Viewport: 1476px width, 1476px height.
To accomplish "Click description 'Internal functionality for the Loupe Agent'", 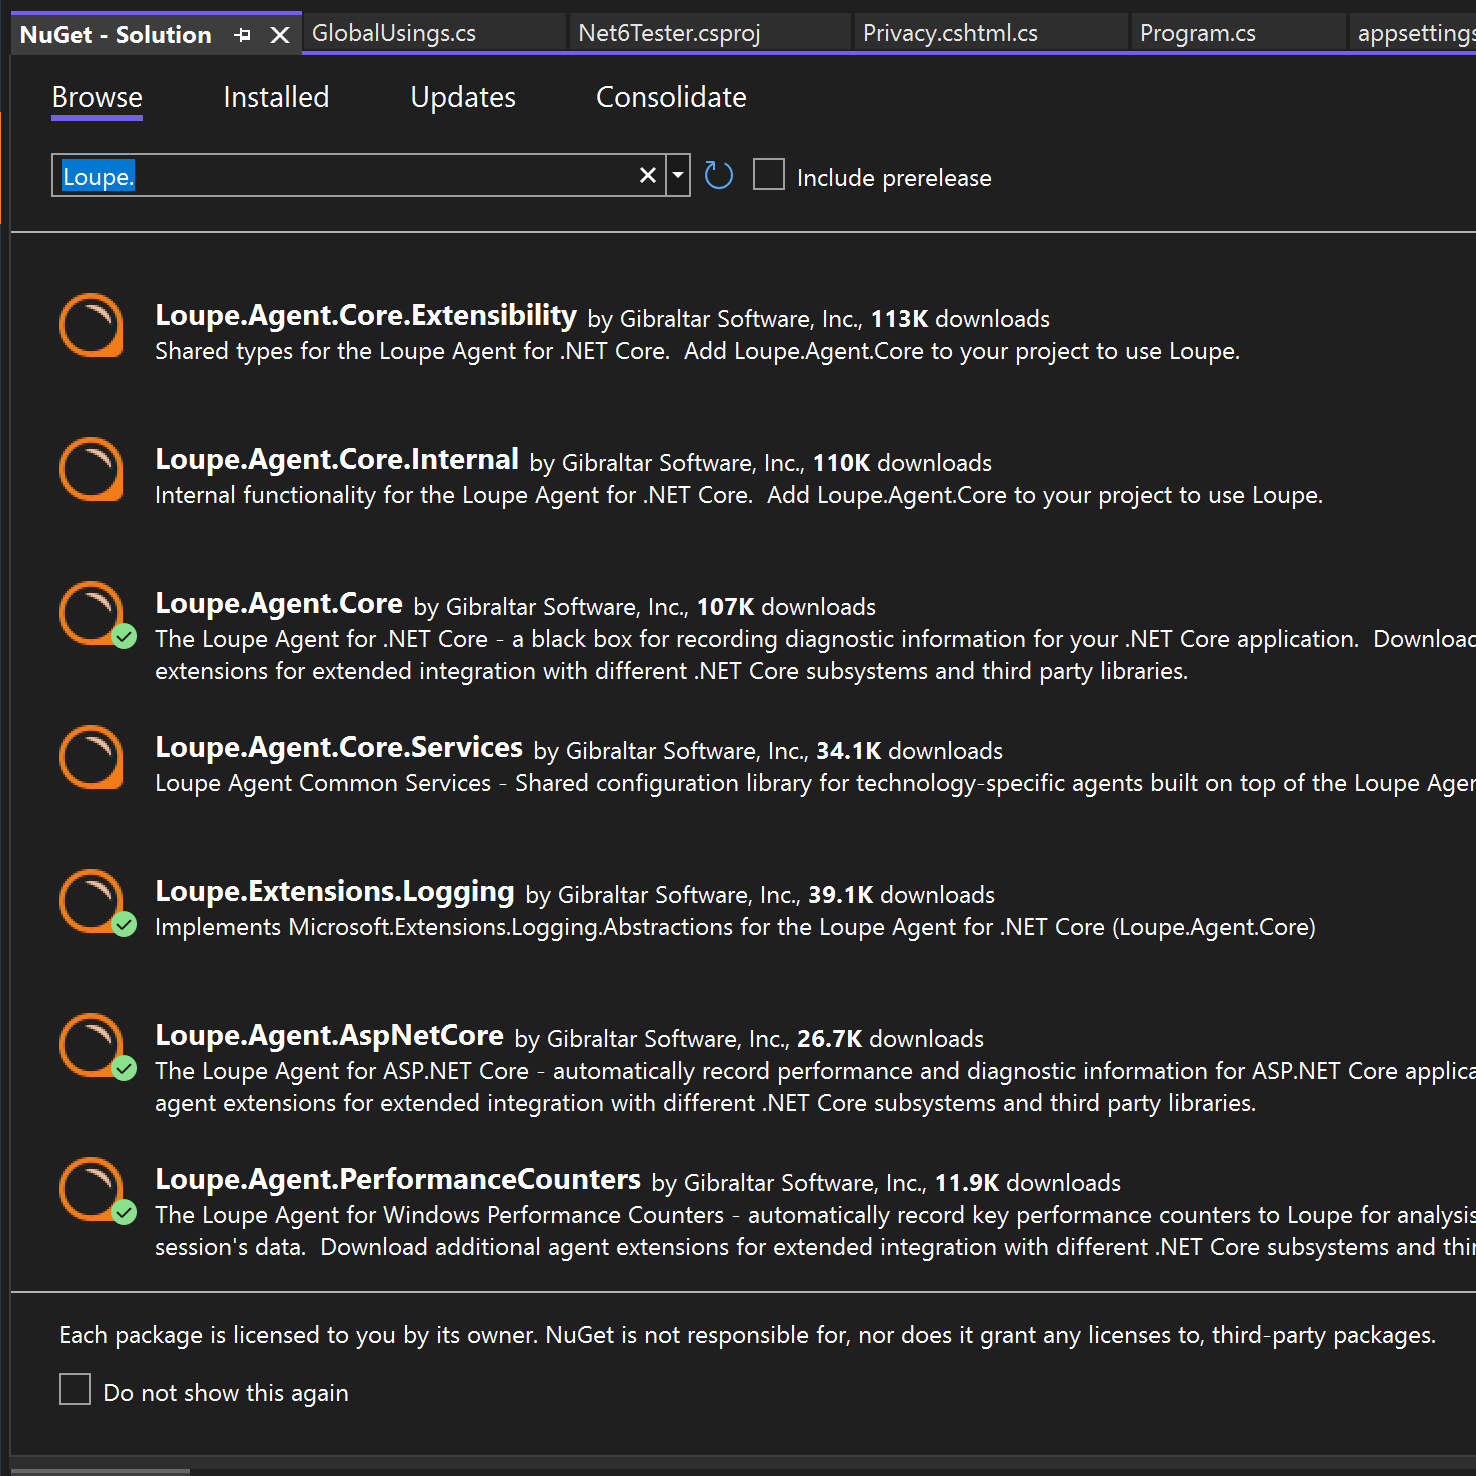I will [739, 495].
